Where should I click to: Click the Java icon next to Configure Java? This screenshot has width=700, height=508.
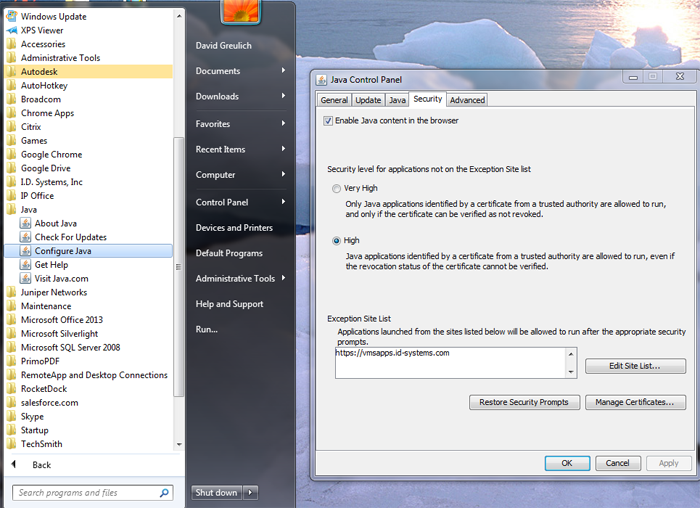pyautogui.click(x=25, y=251)
